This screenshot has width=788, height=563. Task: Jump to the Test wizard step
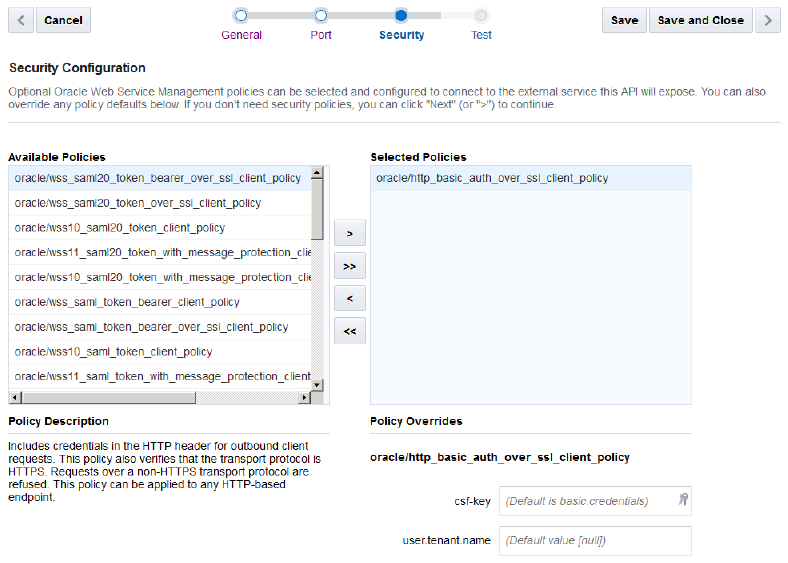pyautogui.click(x=481, y=16)
